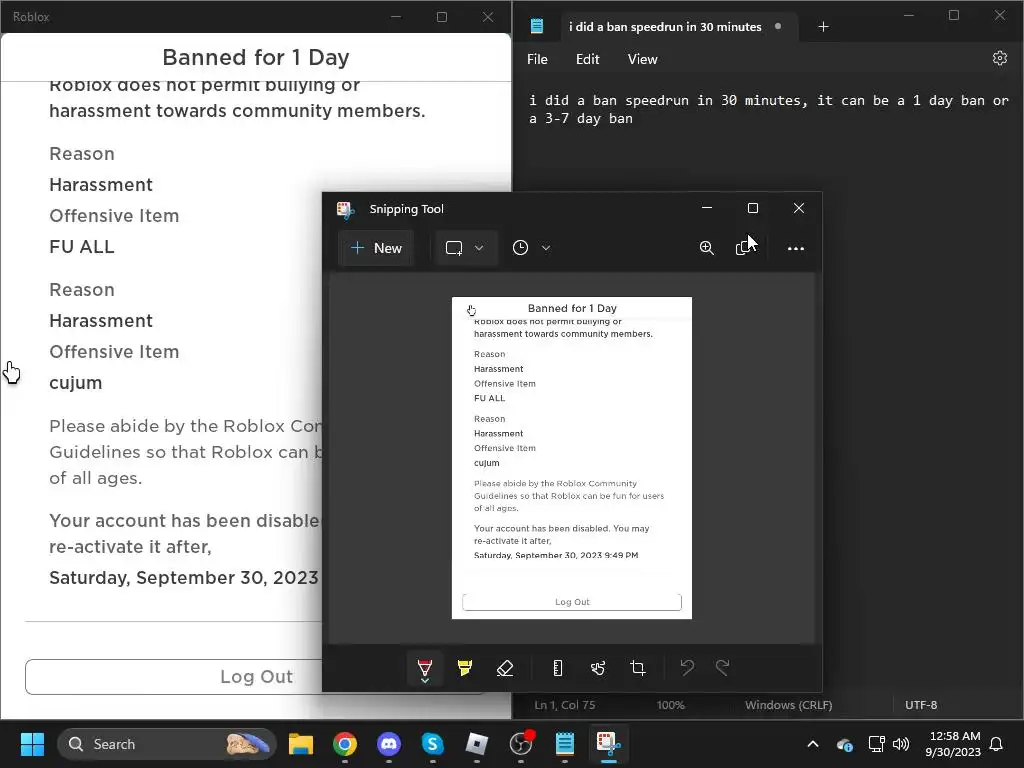The image size is (1024, 768).
Task: Click 'cujum' offensive item text
Action: pyautogui.click(x=76, y=383)
